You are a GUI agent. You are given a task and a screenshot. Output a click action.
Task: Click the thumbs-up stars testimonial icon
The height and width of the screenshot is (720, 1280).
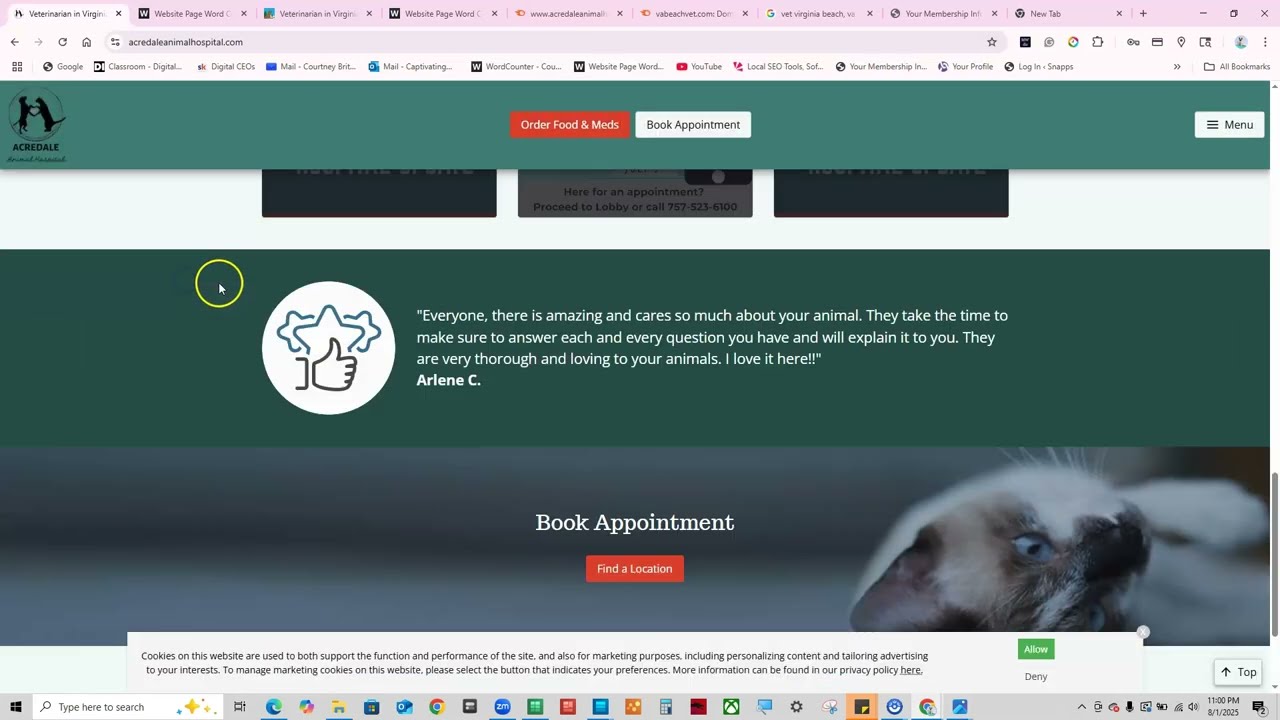[328, 348]
